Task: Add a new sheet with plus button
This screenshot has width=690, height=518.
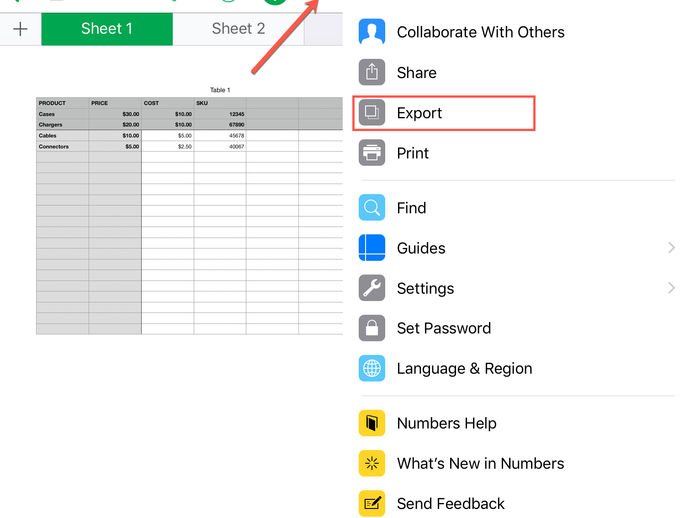Action: (20, 29)
